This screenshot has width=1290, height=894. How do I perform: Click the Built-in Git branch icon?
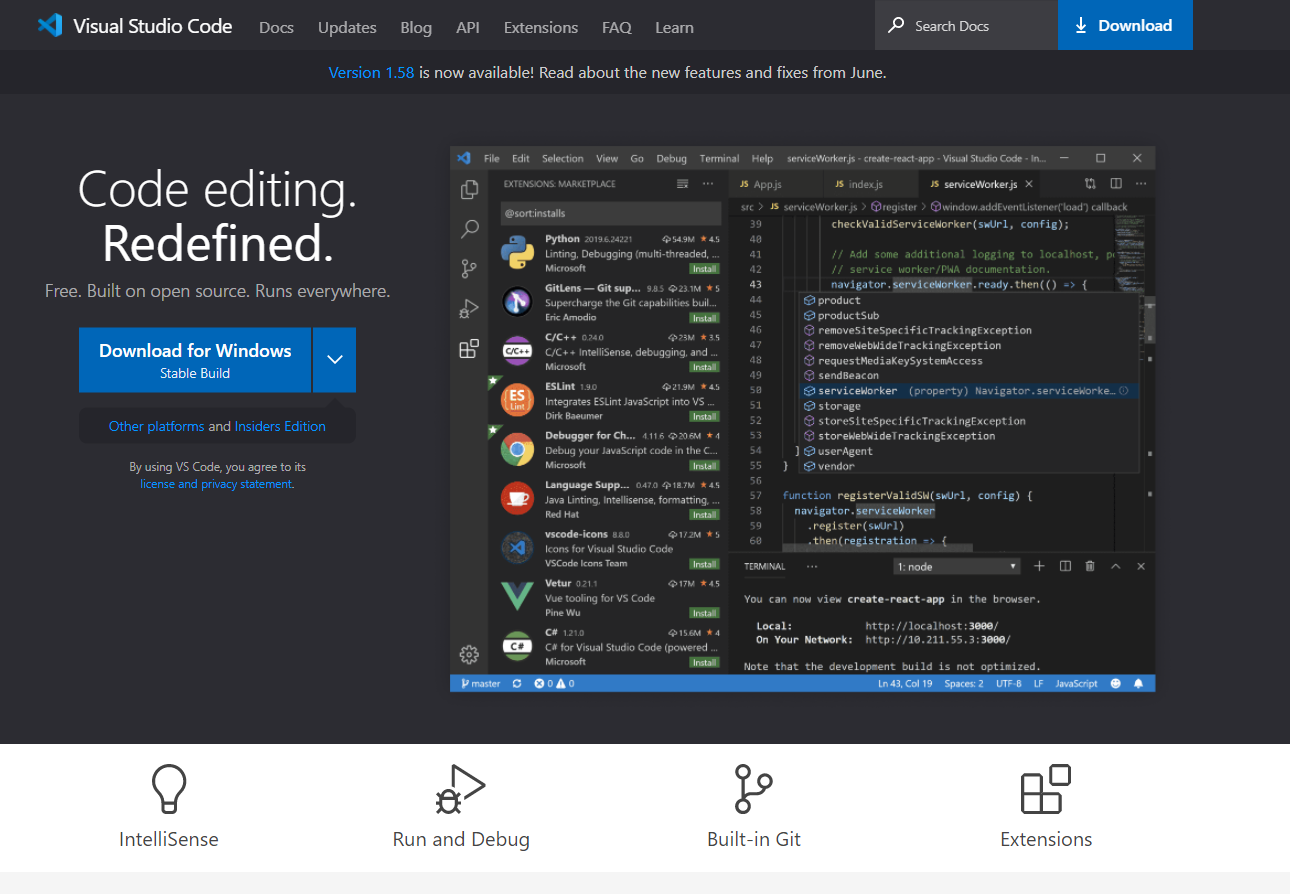pos(753,790)
